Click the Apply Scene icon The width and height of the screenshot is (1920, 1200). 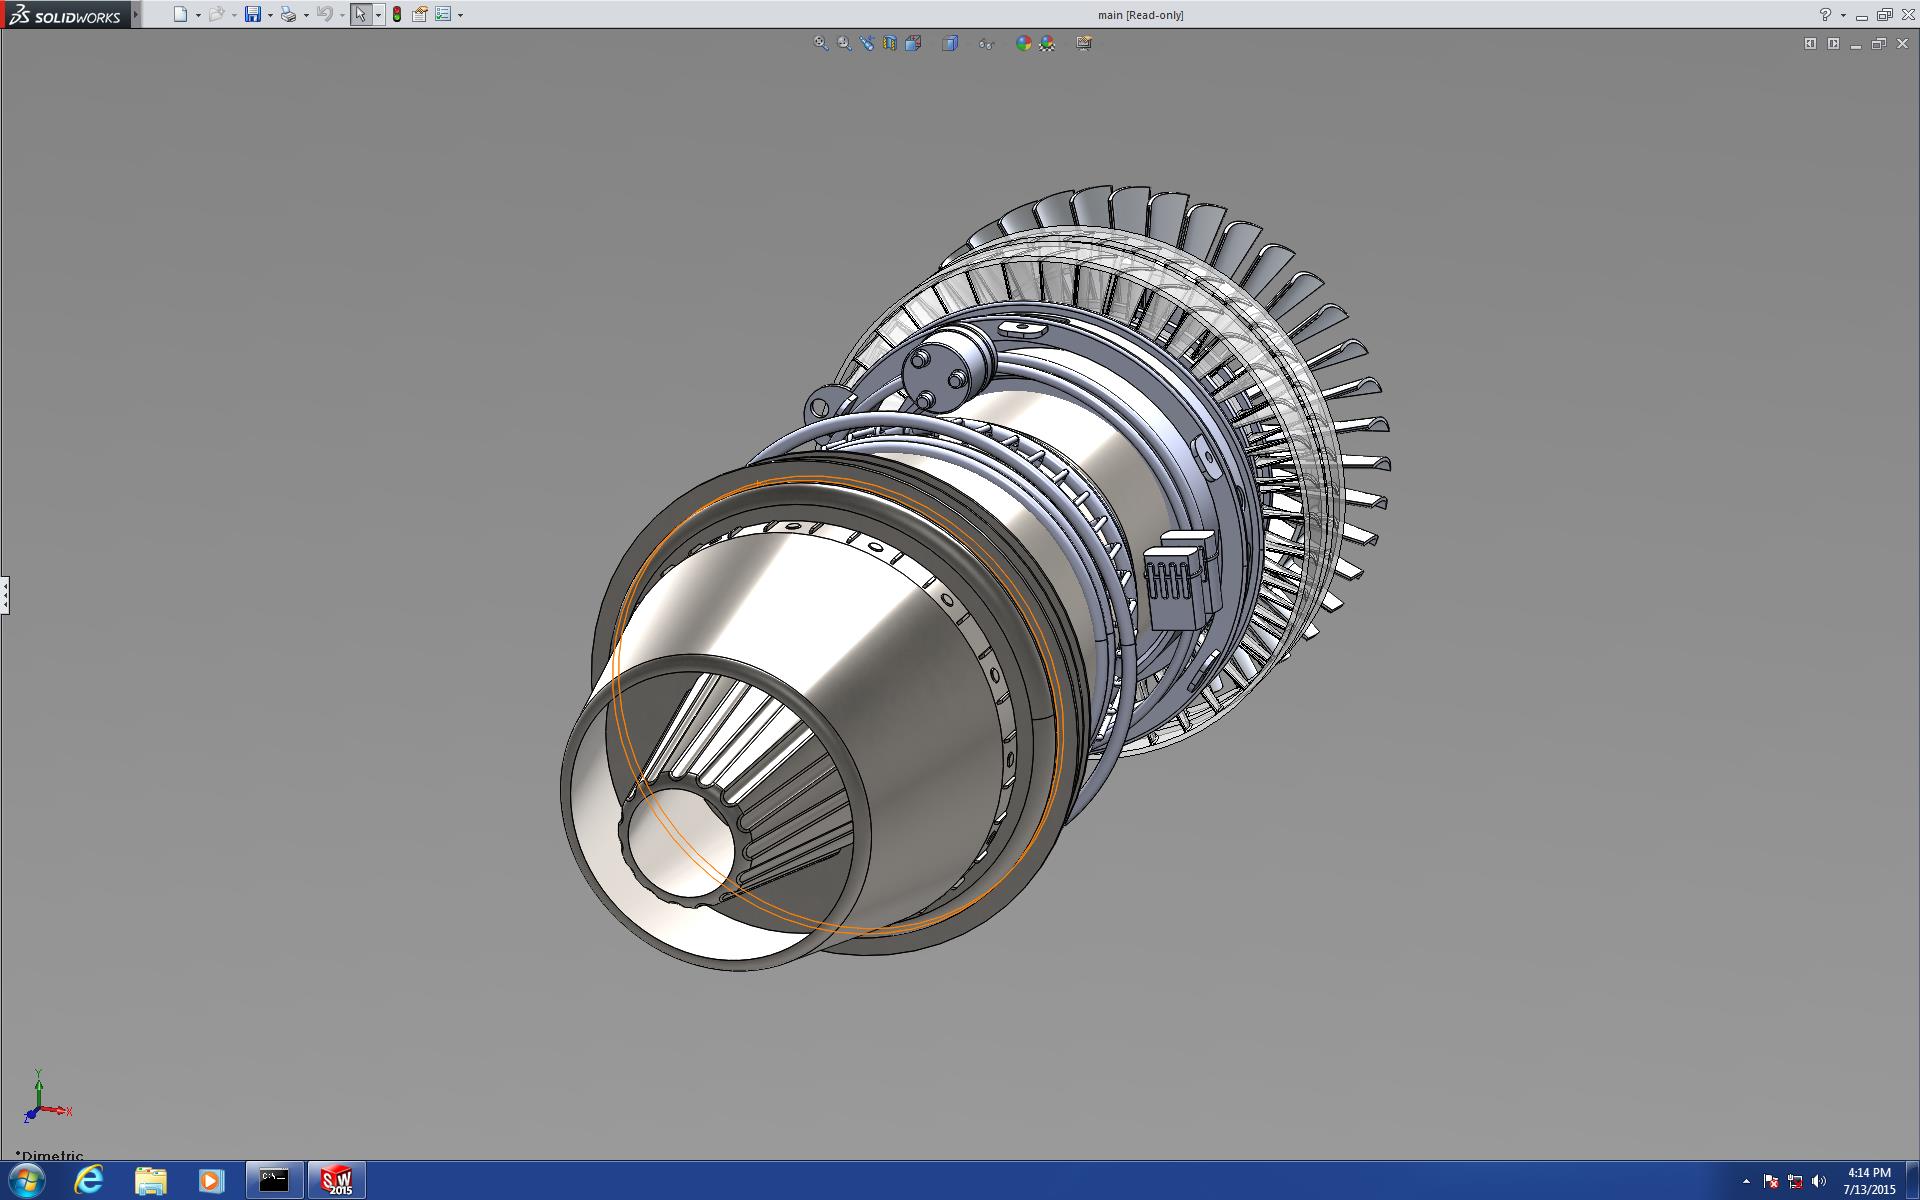1047,43
